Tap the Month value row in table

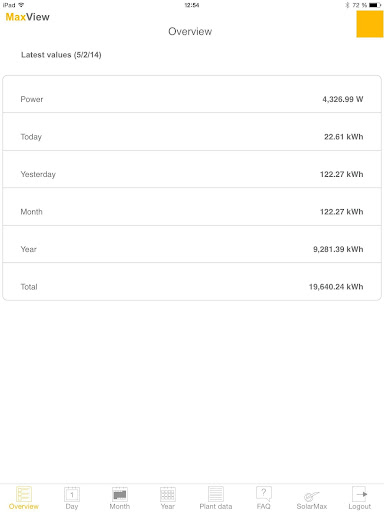tap(192, 207)
